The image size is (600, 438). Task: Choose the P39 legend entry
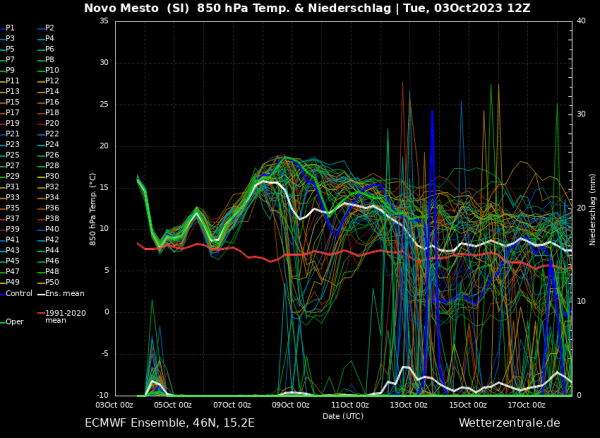point(12,229)
